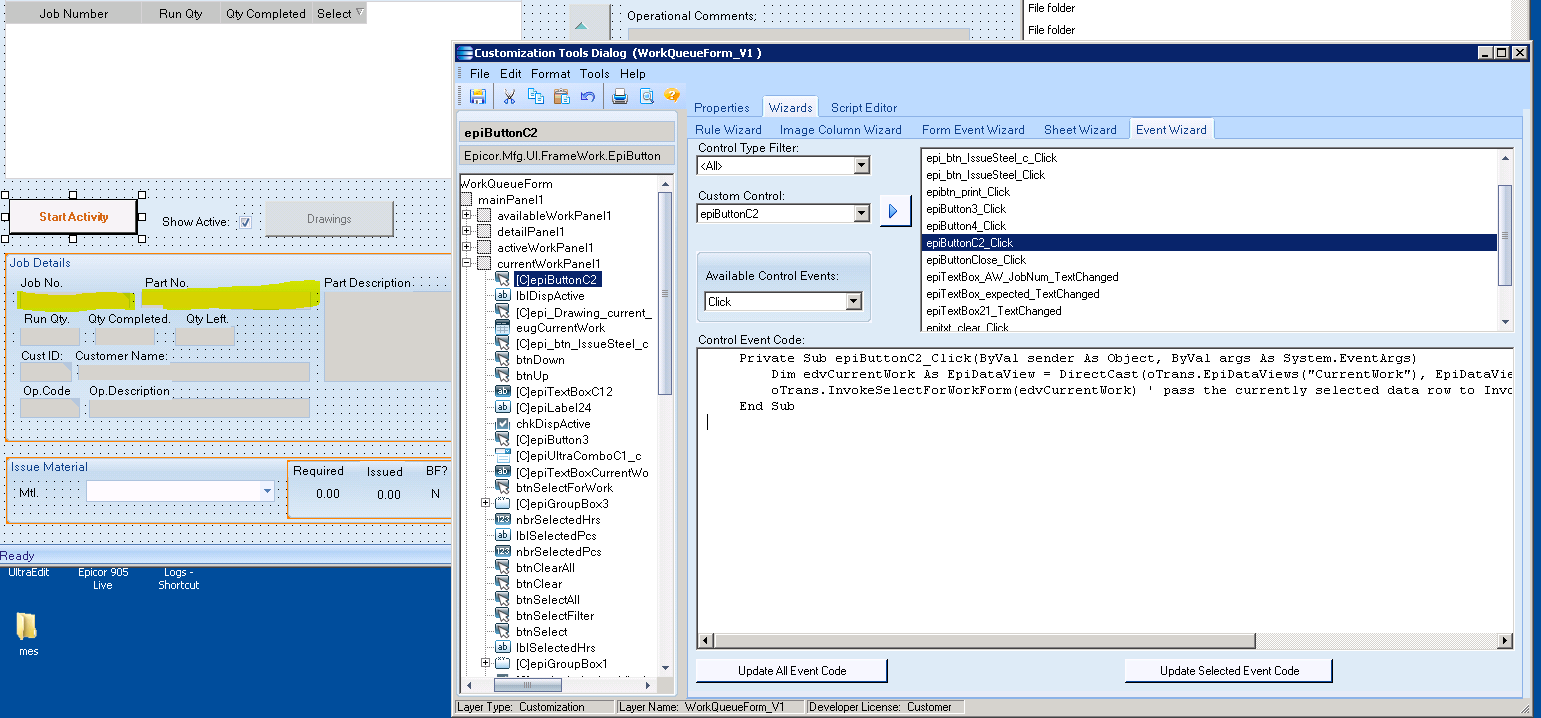
Task: Click the Help question mark icon
Action: point(672,96)
